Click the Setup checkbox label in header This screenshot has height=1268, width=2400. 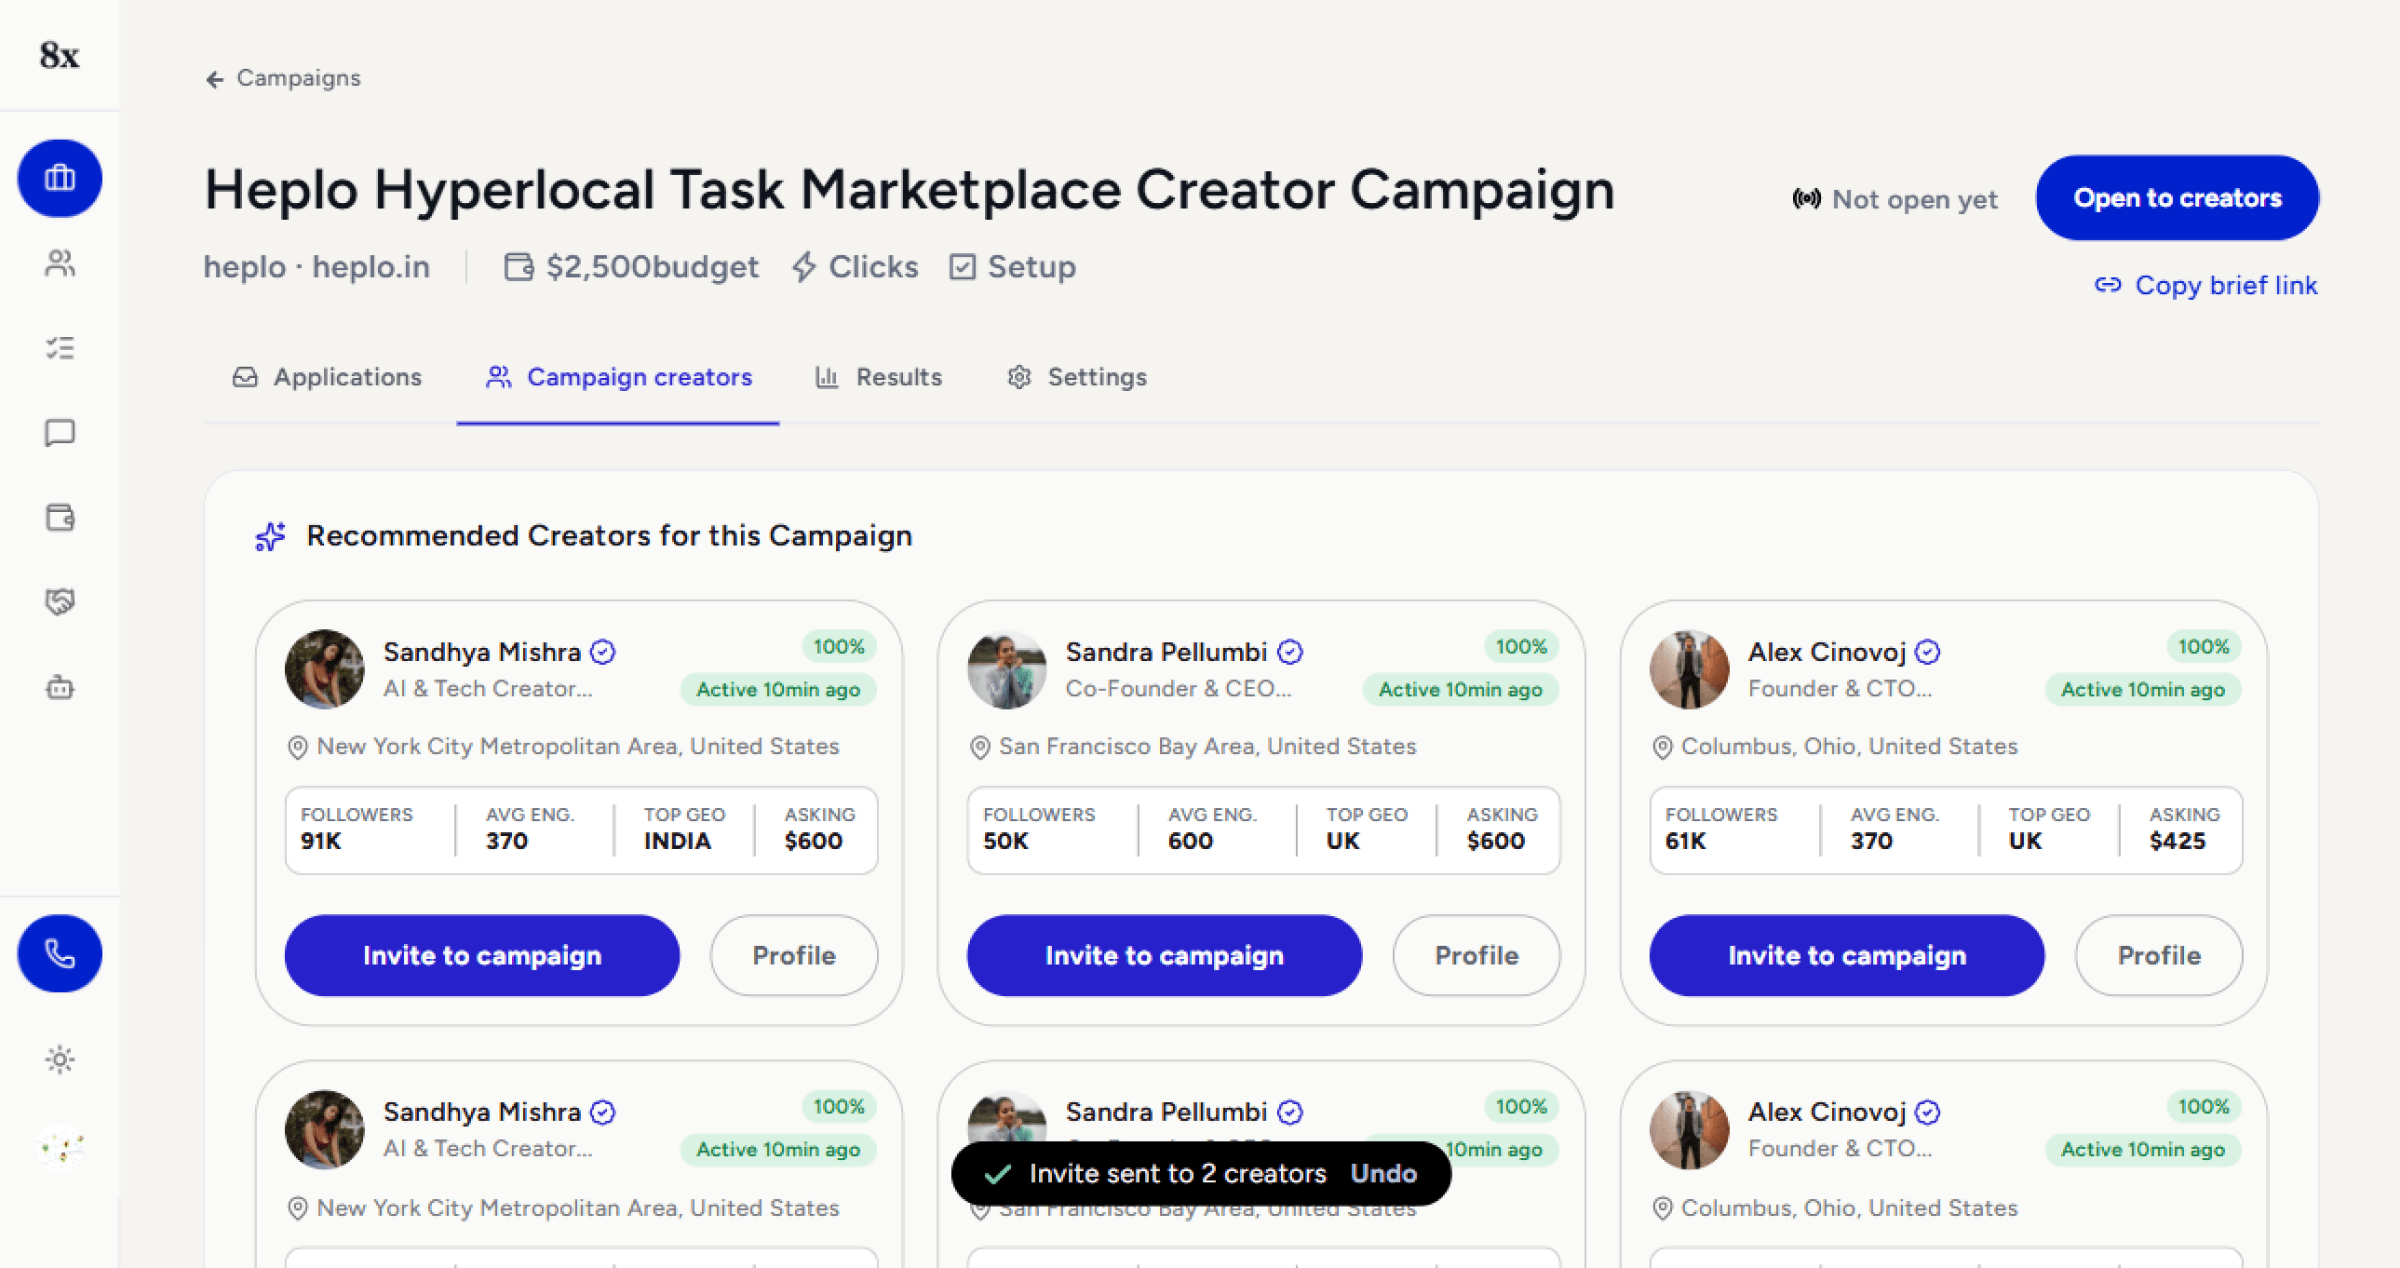click(x=1012, y=267)
